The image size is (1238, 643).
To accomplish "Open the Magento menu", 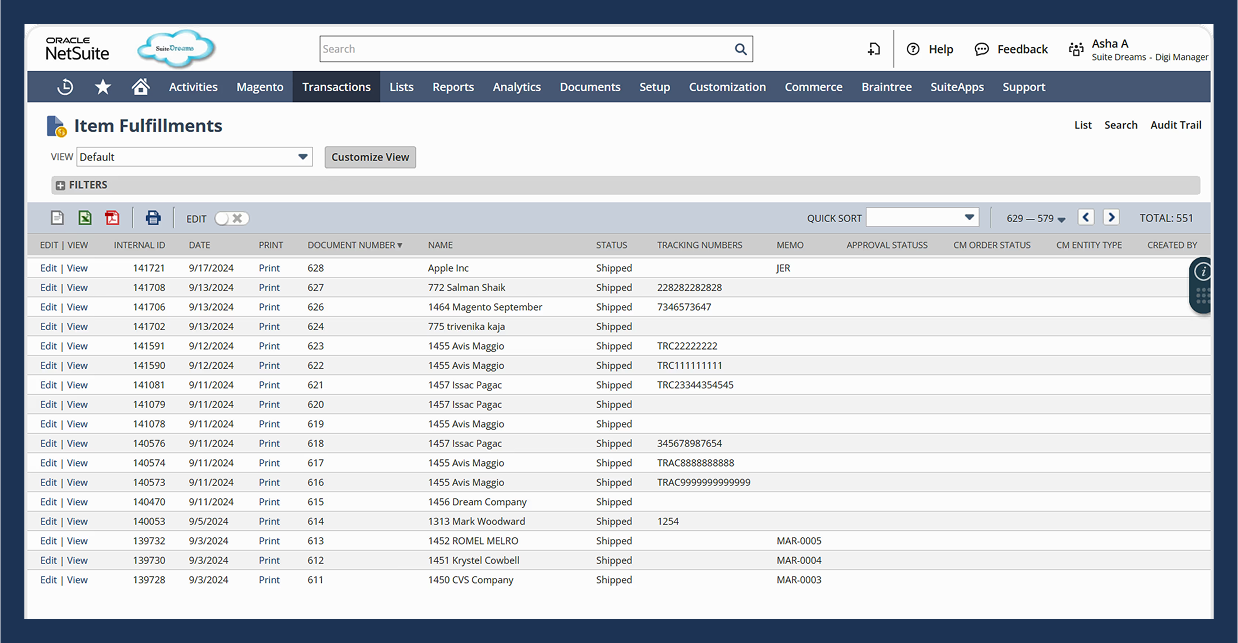I will [259, 87].
